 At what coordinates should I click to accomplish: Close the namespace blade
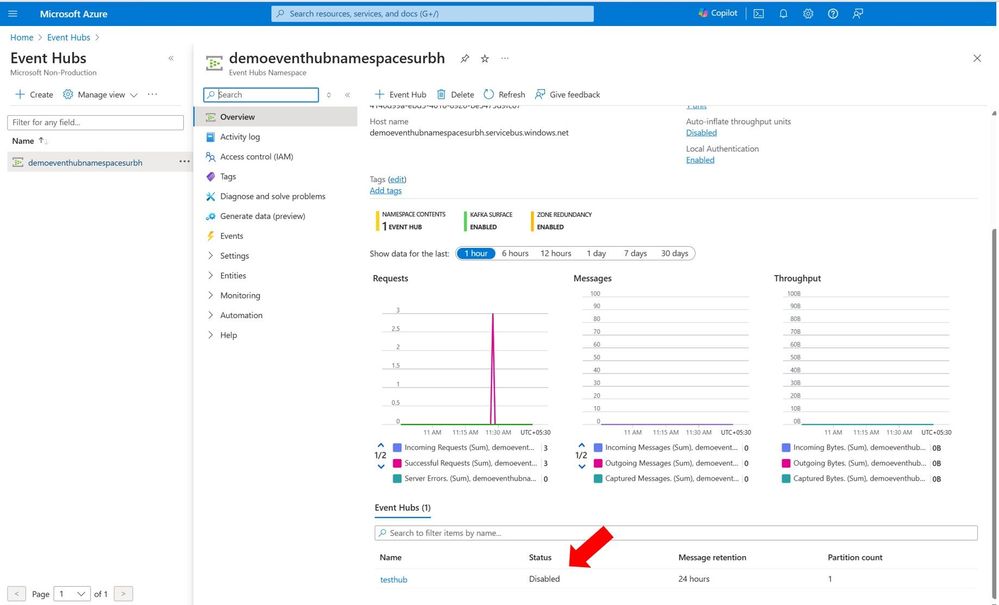click(x=977, y=59)
